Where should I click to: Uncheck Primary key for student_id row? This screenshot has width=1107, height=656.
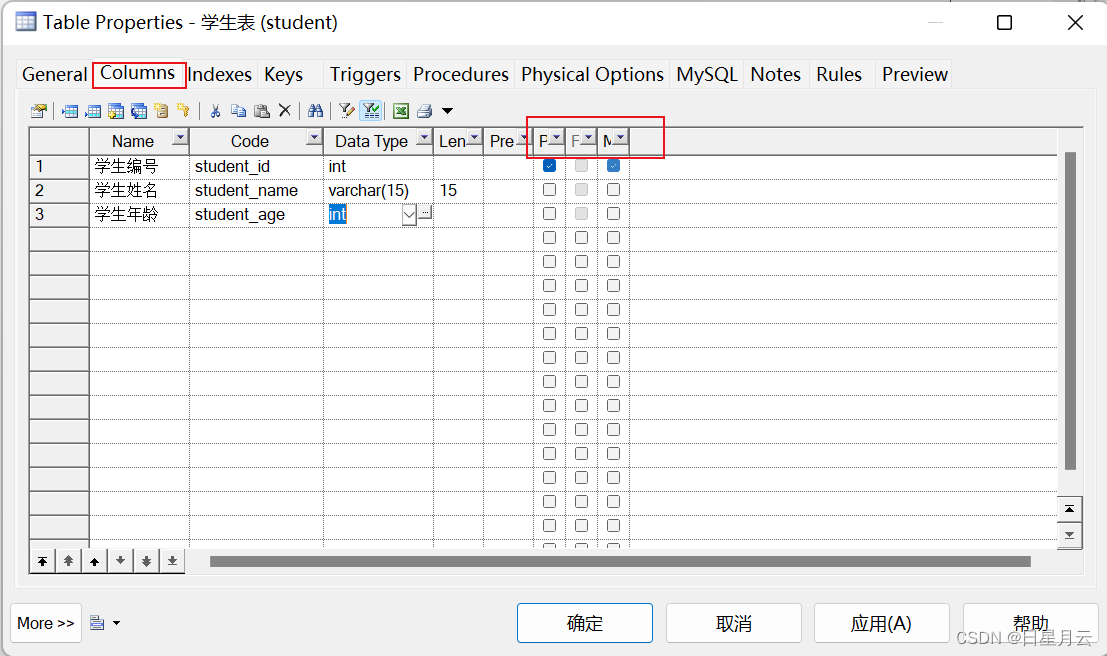tap(549, 166)
